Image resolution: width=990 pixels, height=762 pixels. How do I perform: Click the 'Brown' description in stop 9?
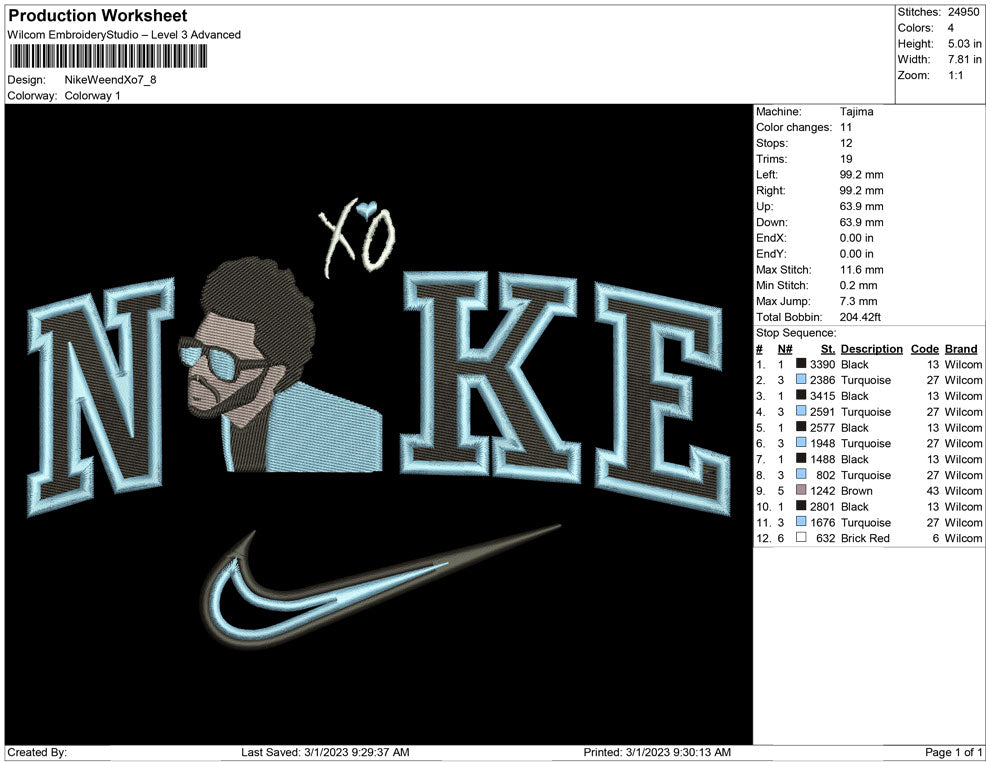point(856,491)
